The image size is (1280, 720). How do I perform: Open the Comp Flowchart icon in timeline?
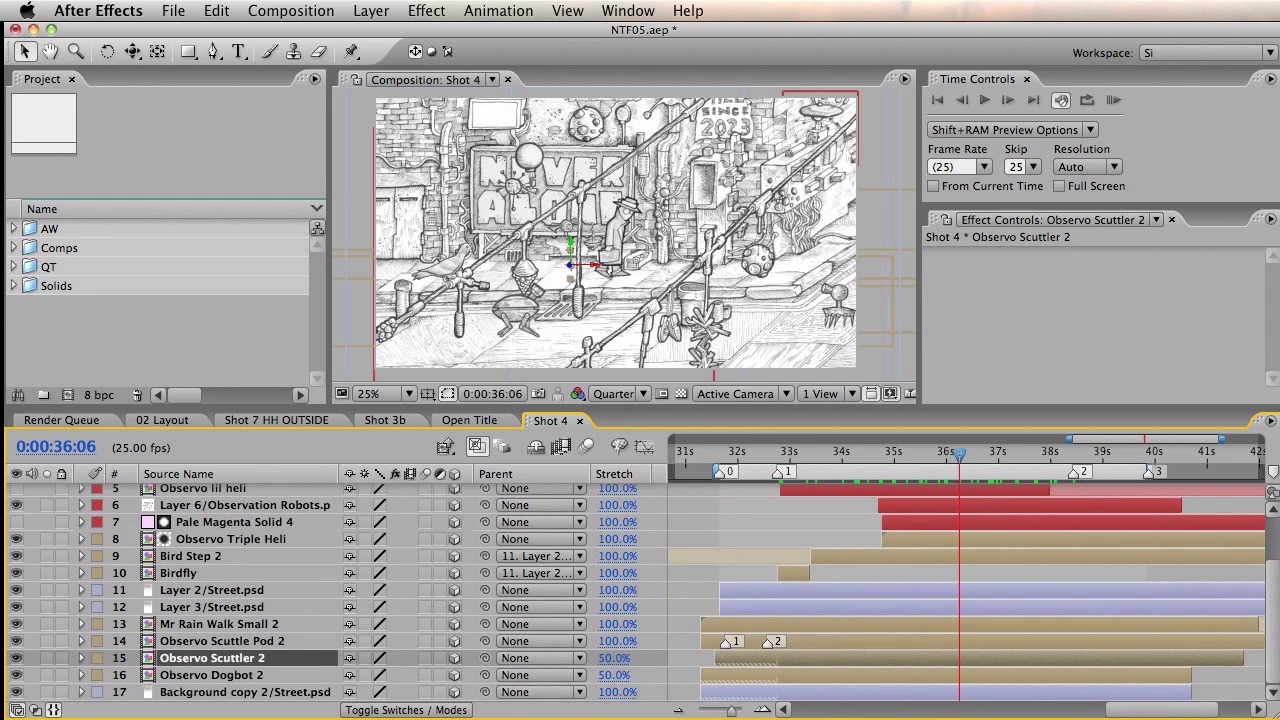coord(446,447)
